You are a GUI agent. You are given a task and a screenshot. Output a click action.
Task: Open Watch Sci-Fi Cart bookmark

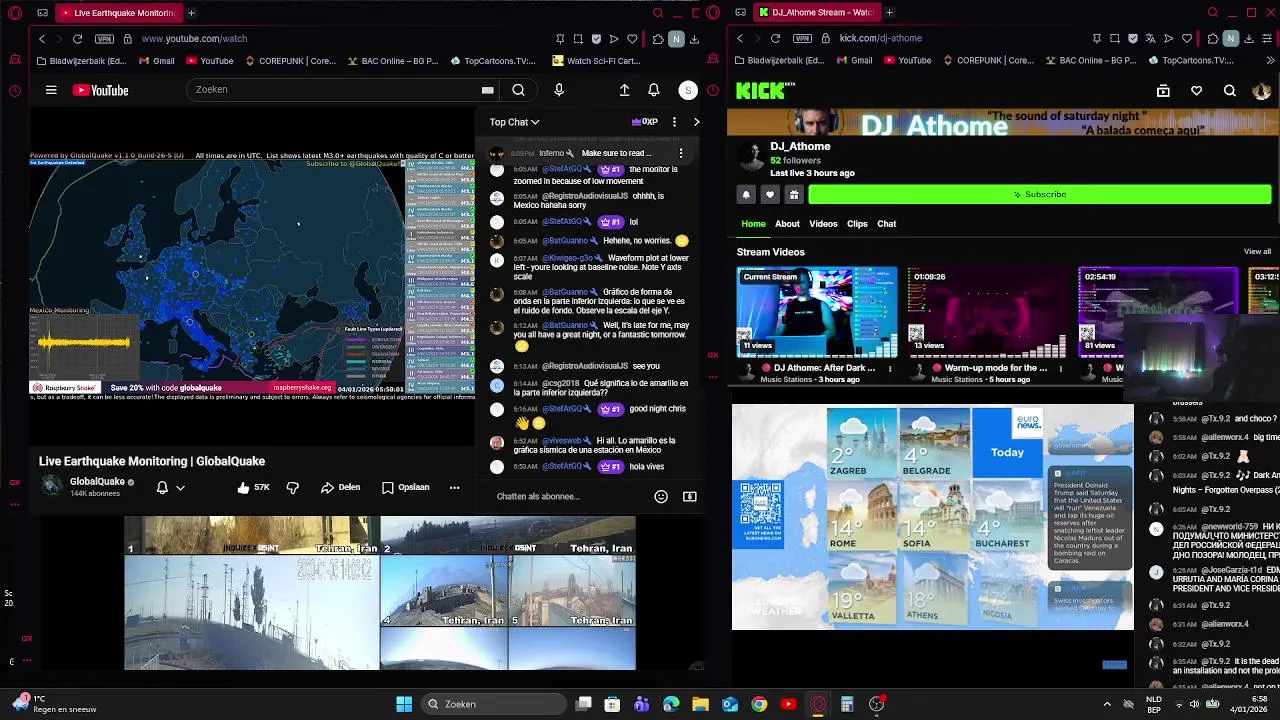tap(596, 61)
